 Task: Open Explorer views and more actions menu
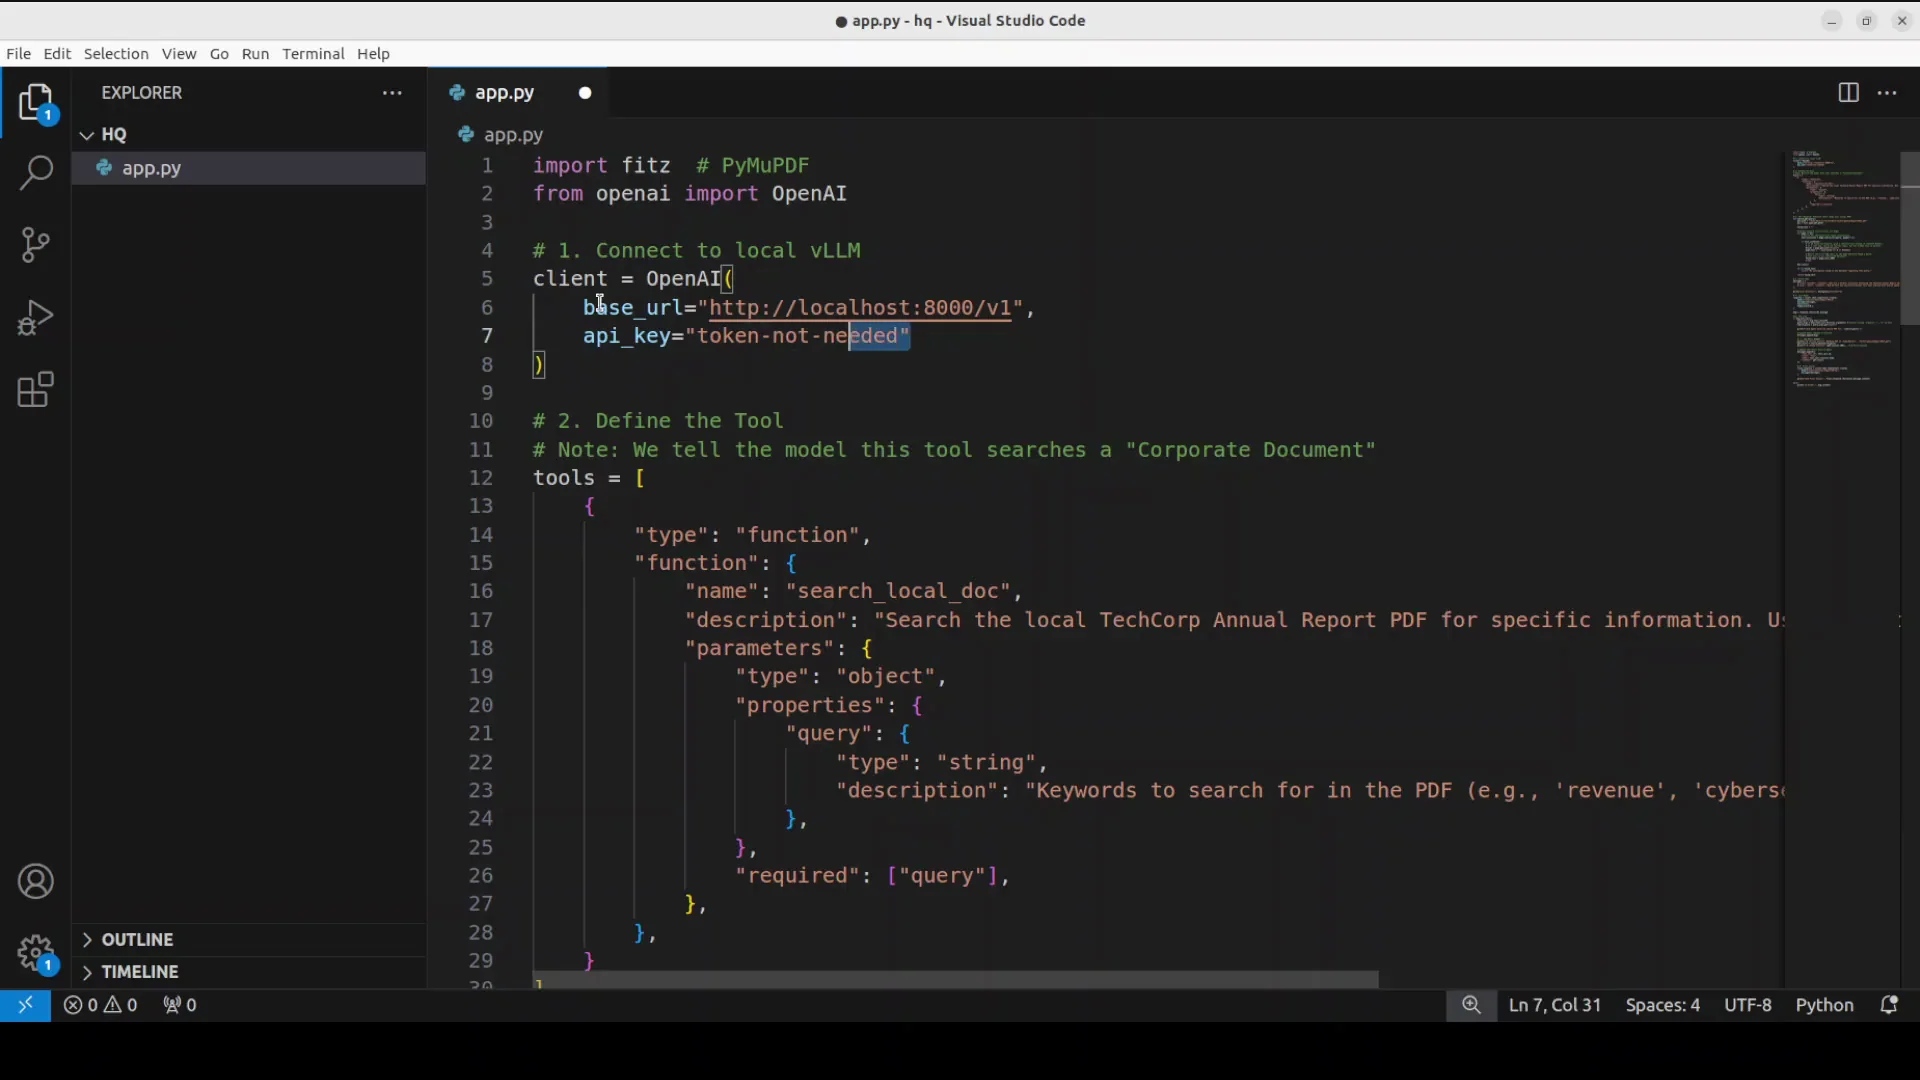tap(392, 93)
